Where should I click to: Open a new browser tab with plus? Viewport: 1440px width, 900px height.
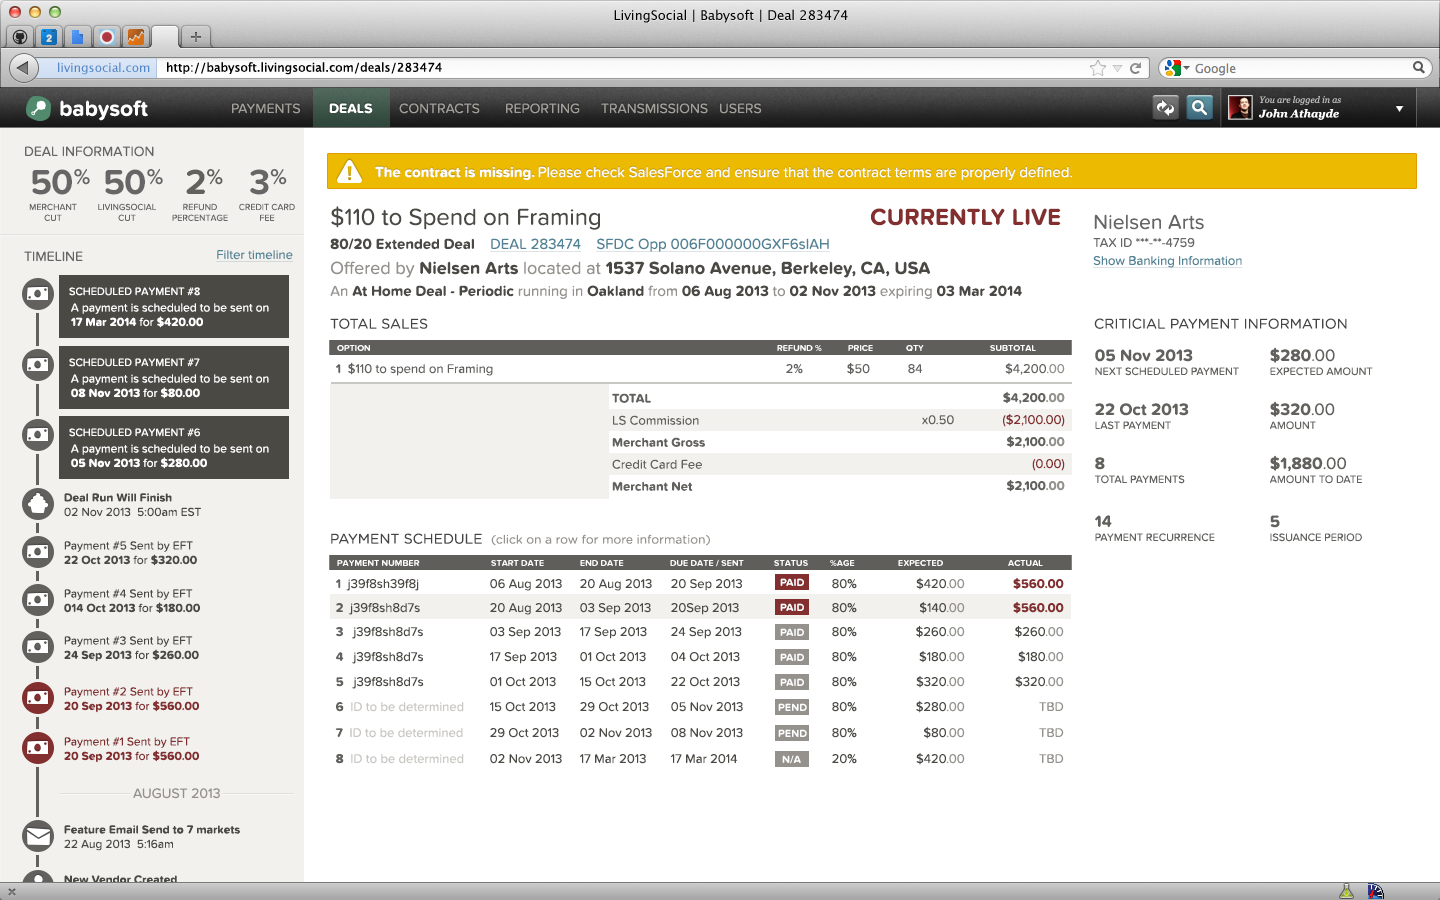(196, 37)
